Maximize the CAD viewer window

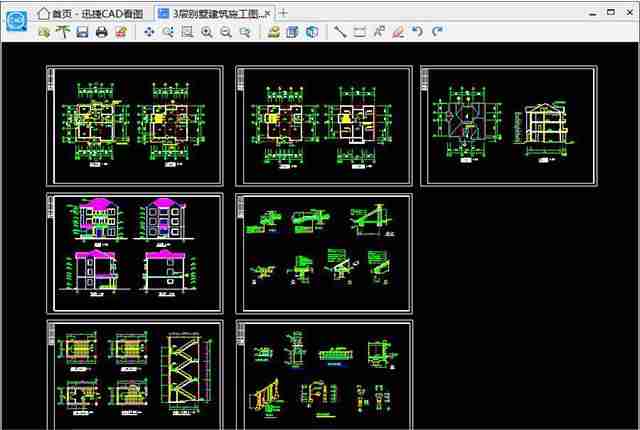(x=611, y=13)
